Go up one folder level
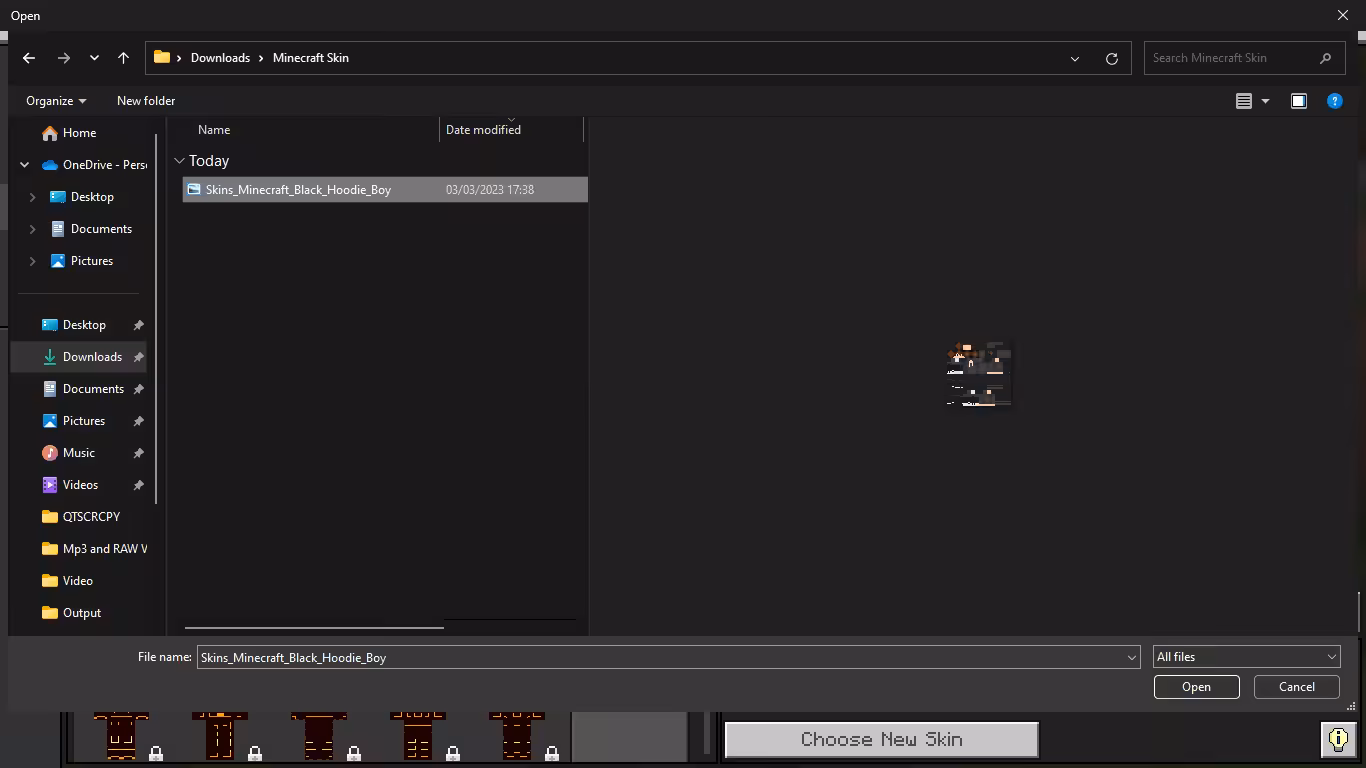This screenshot has height=768, width=1366. coord(123,58)
